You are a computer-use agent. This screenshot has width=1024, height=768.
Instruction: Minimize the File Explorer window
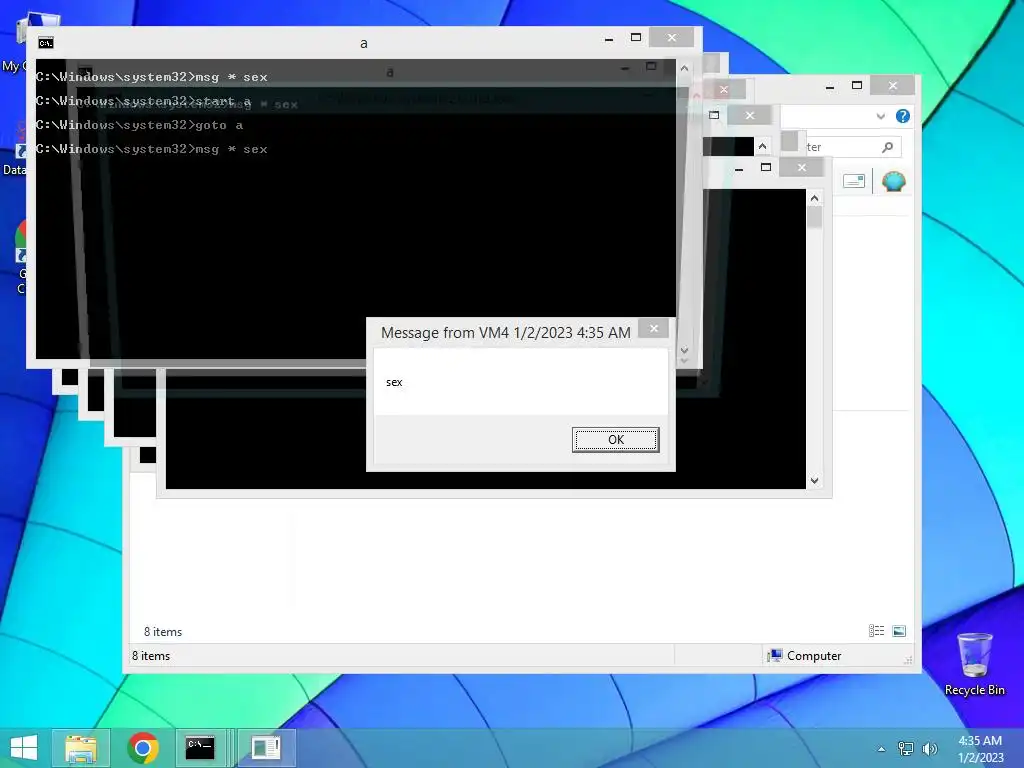point(830,86)
